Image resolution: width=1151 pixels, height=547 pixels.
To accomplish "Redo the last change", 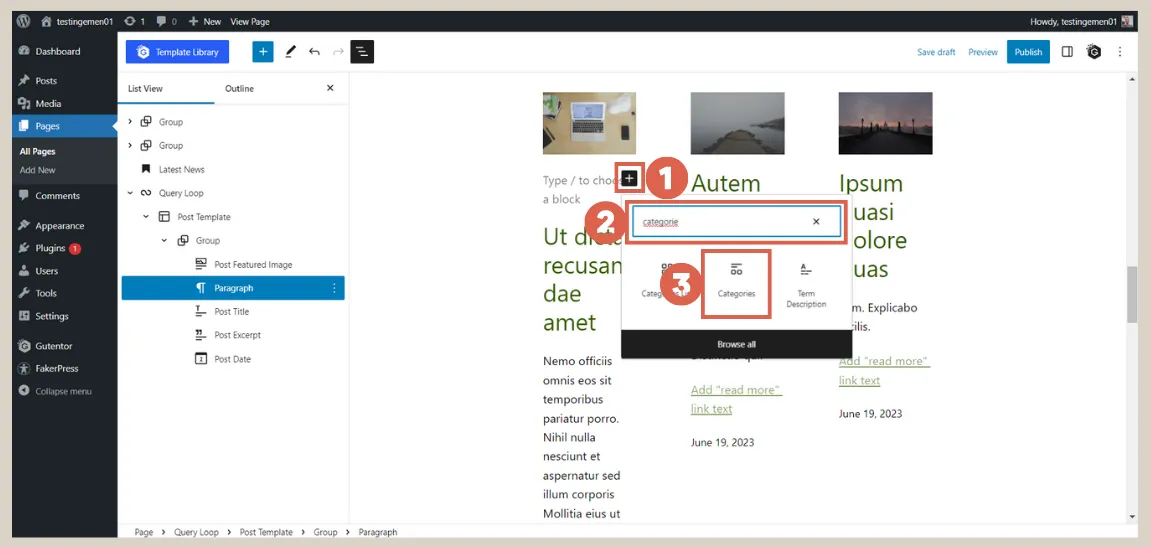I will 338,51.
